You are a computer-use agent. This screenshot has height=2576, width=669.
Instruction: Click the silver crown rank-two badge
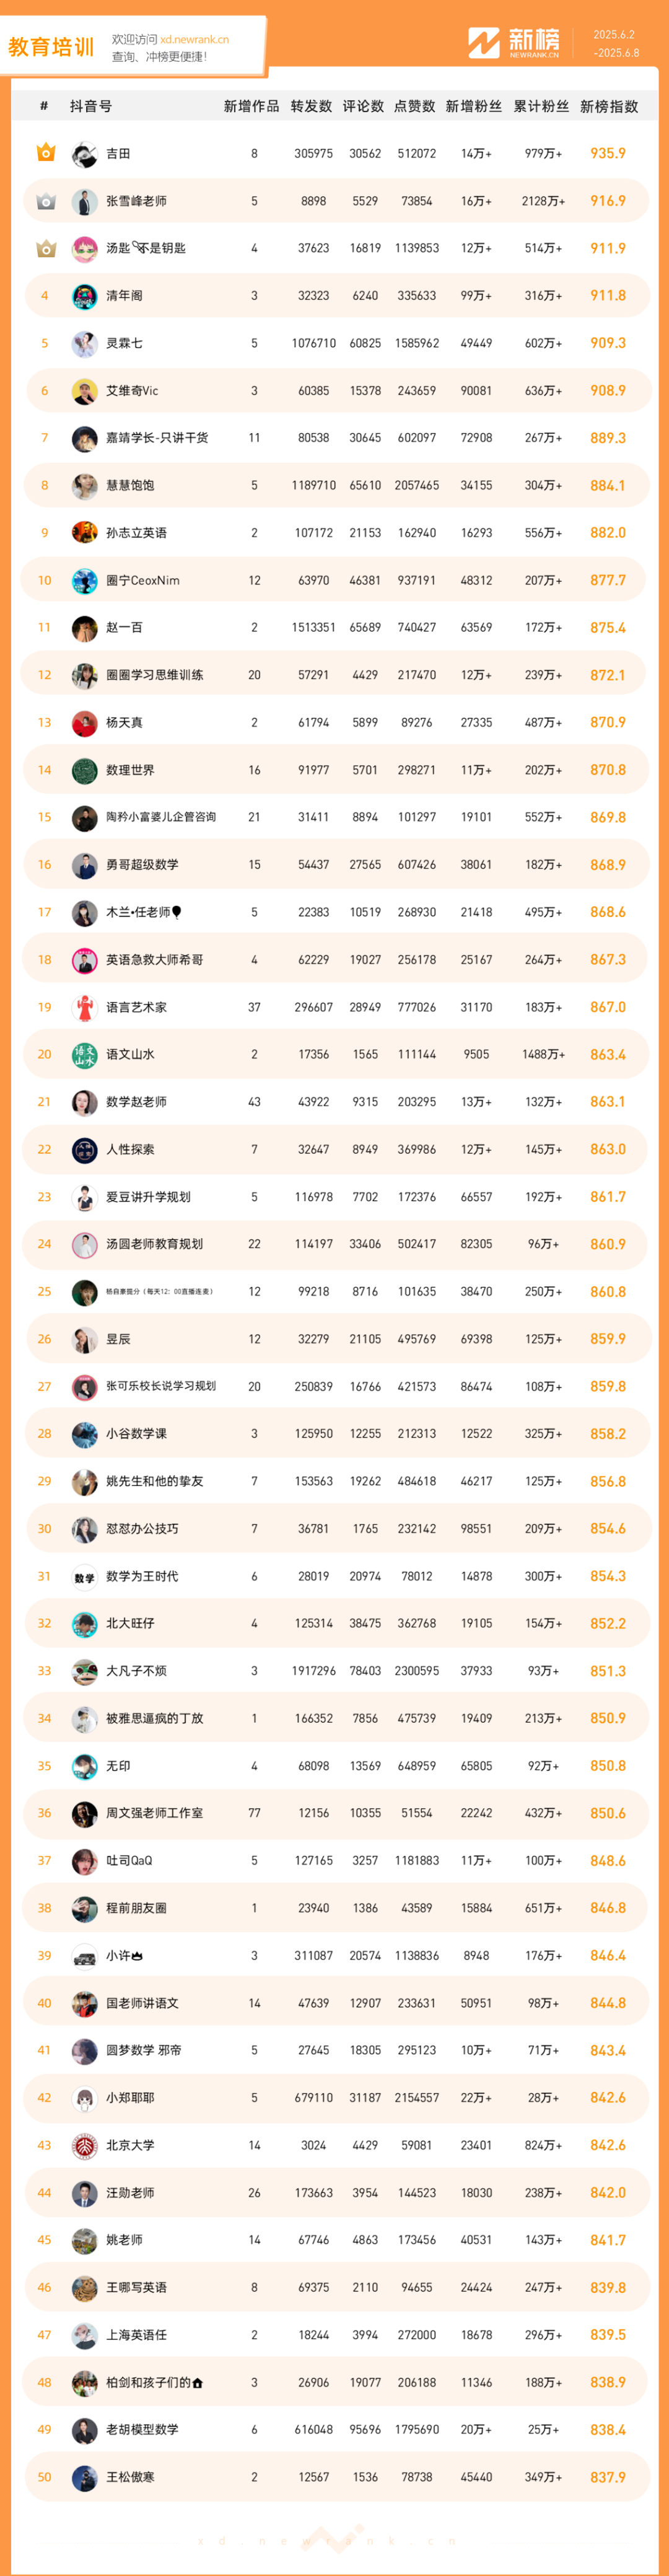[x=45, y=201]
